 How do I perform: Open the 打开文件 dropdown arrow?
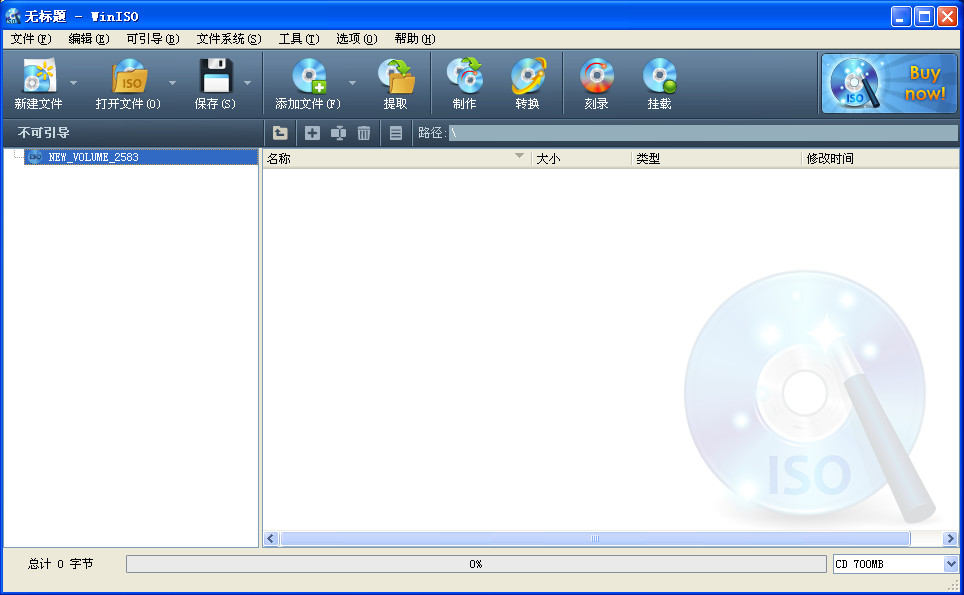click(170, 85)
